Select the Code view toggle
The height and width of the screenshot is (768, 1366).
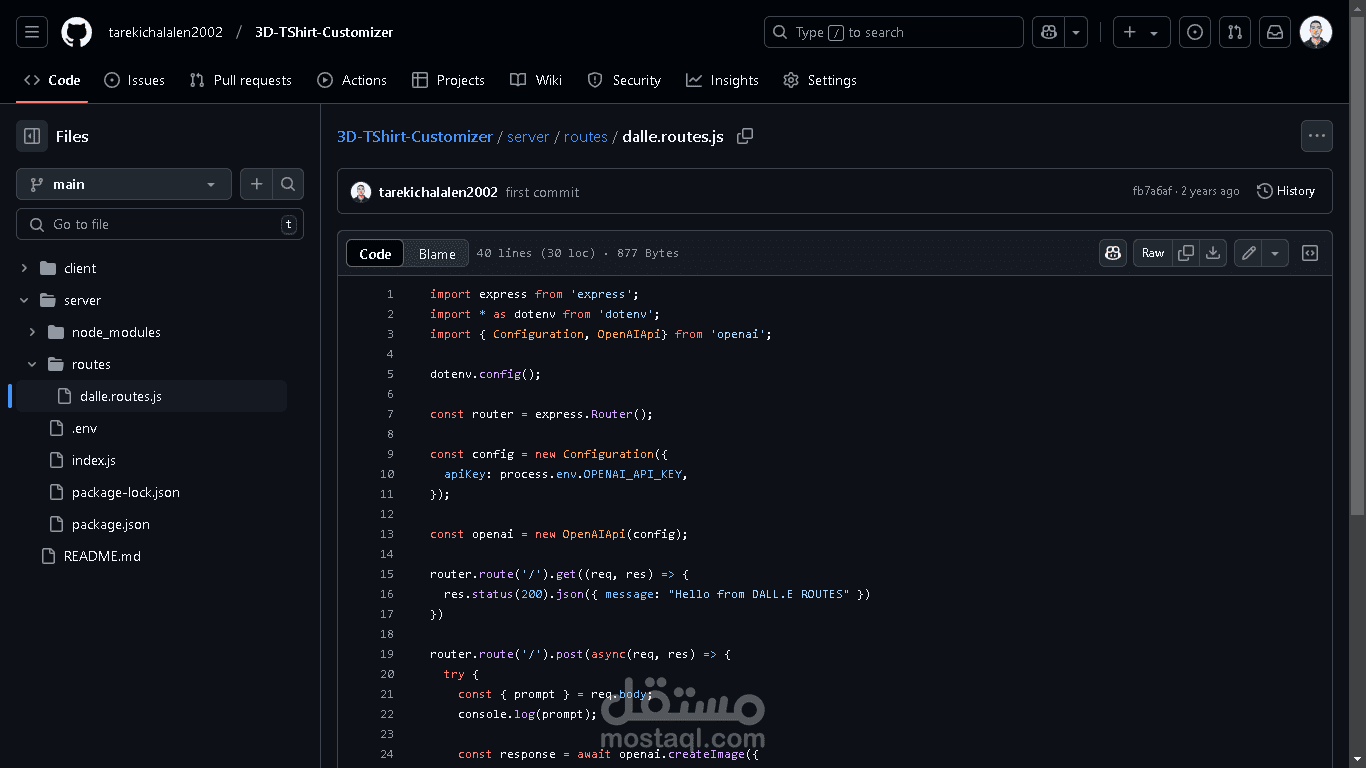[x=375, y=254]
